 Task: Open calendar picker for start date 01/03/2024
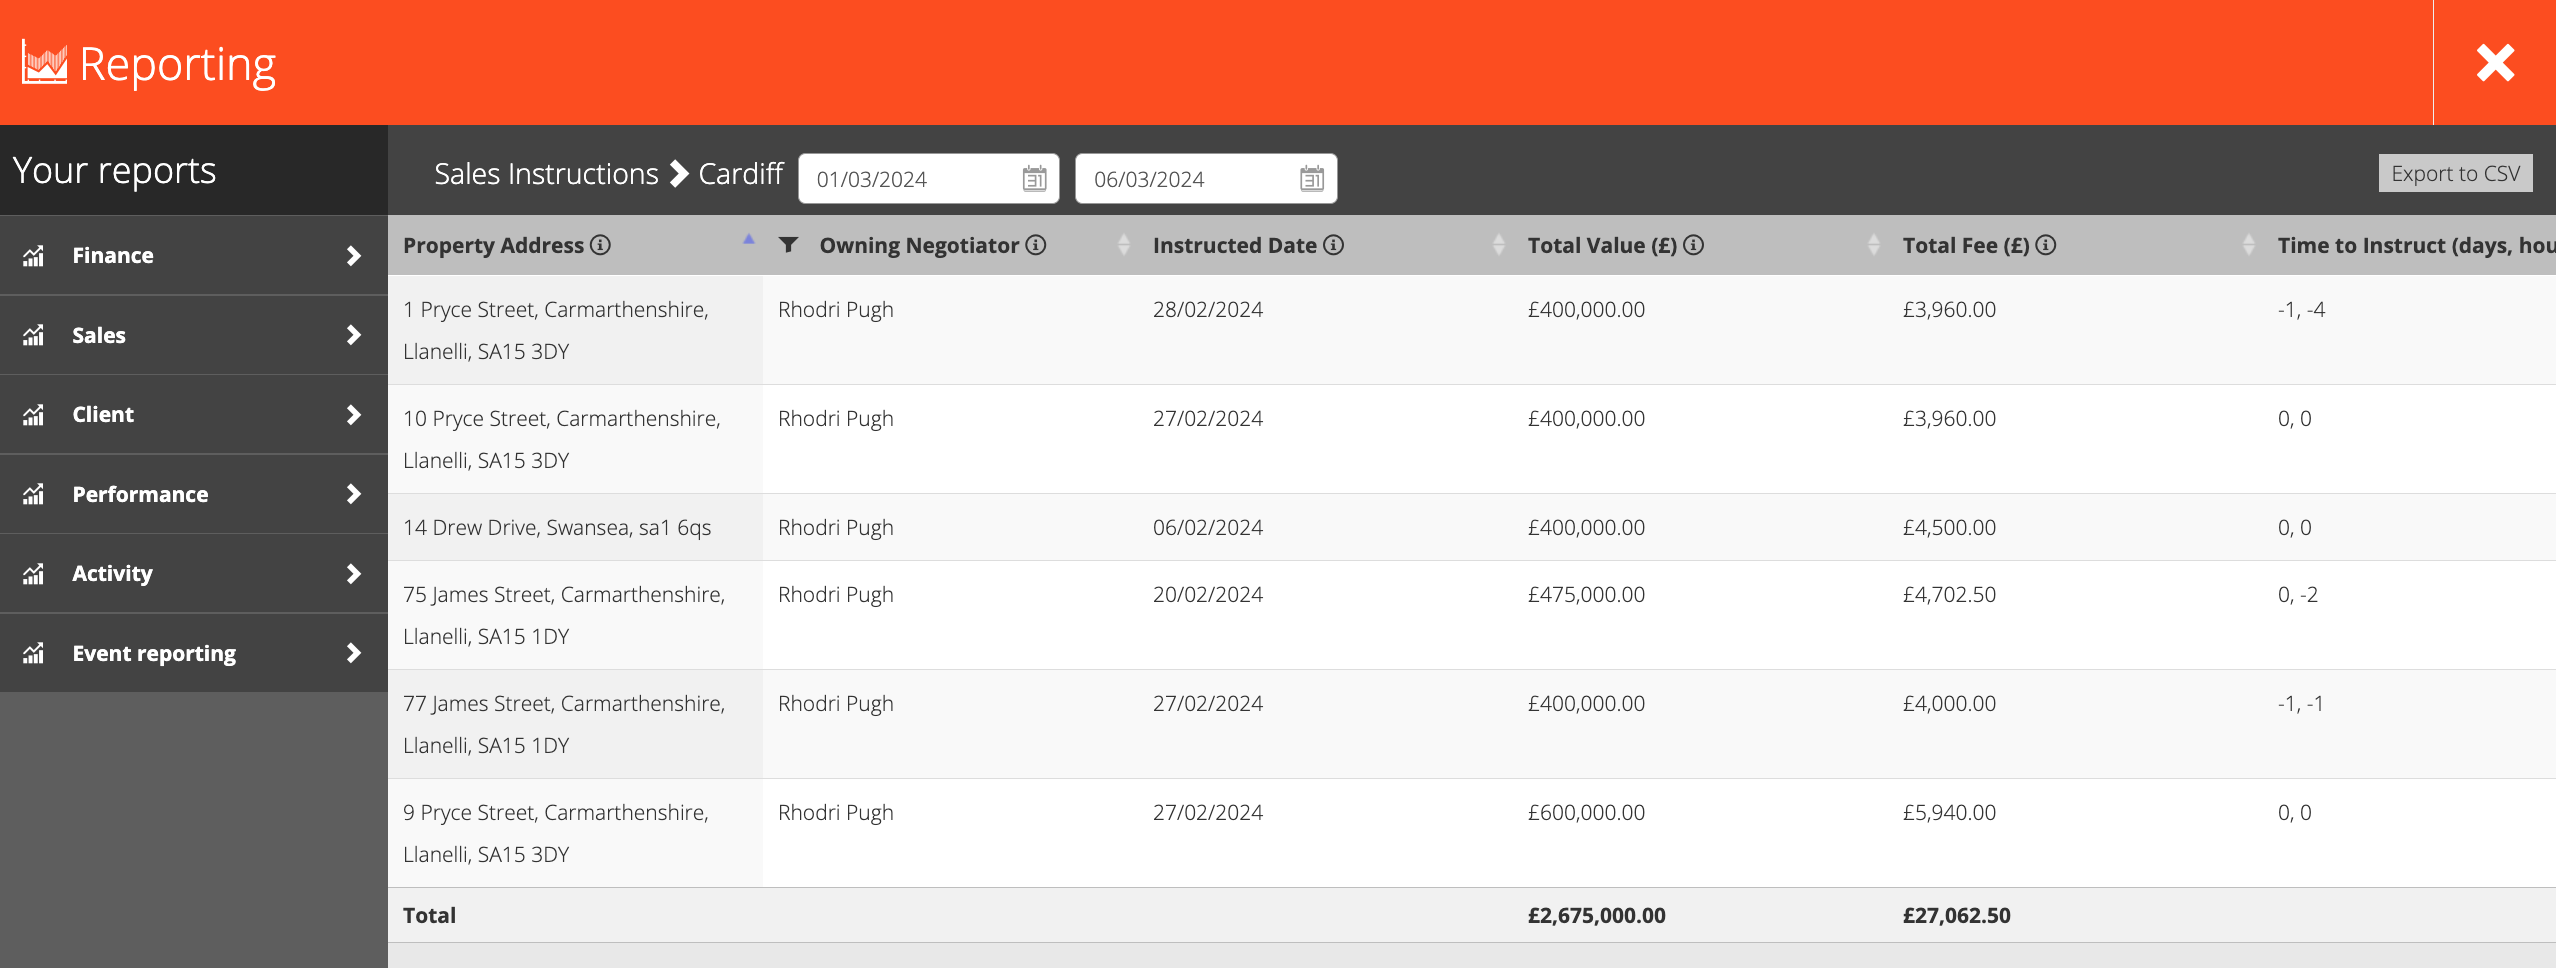pyautogui.click(x=1034, y=179)
